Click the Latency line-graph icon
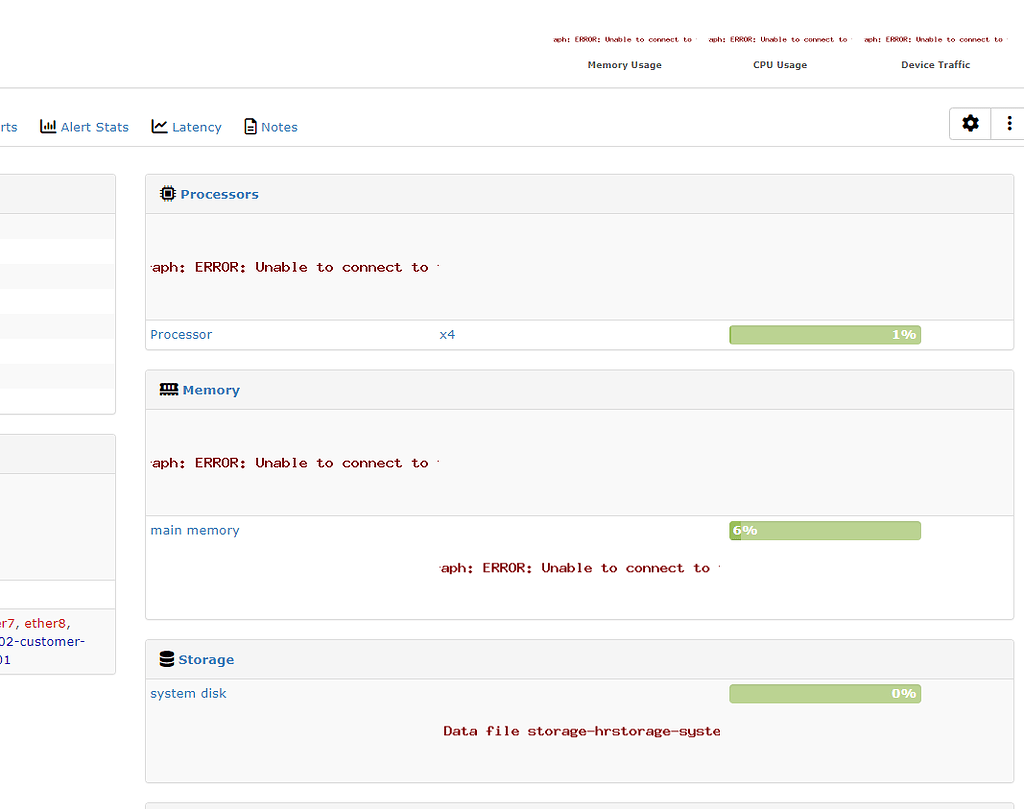The image size is (1024, 809). [x=158, y=126]
